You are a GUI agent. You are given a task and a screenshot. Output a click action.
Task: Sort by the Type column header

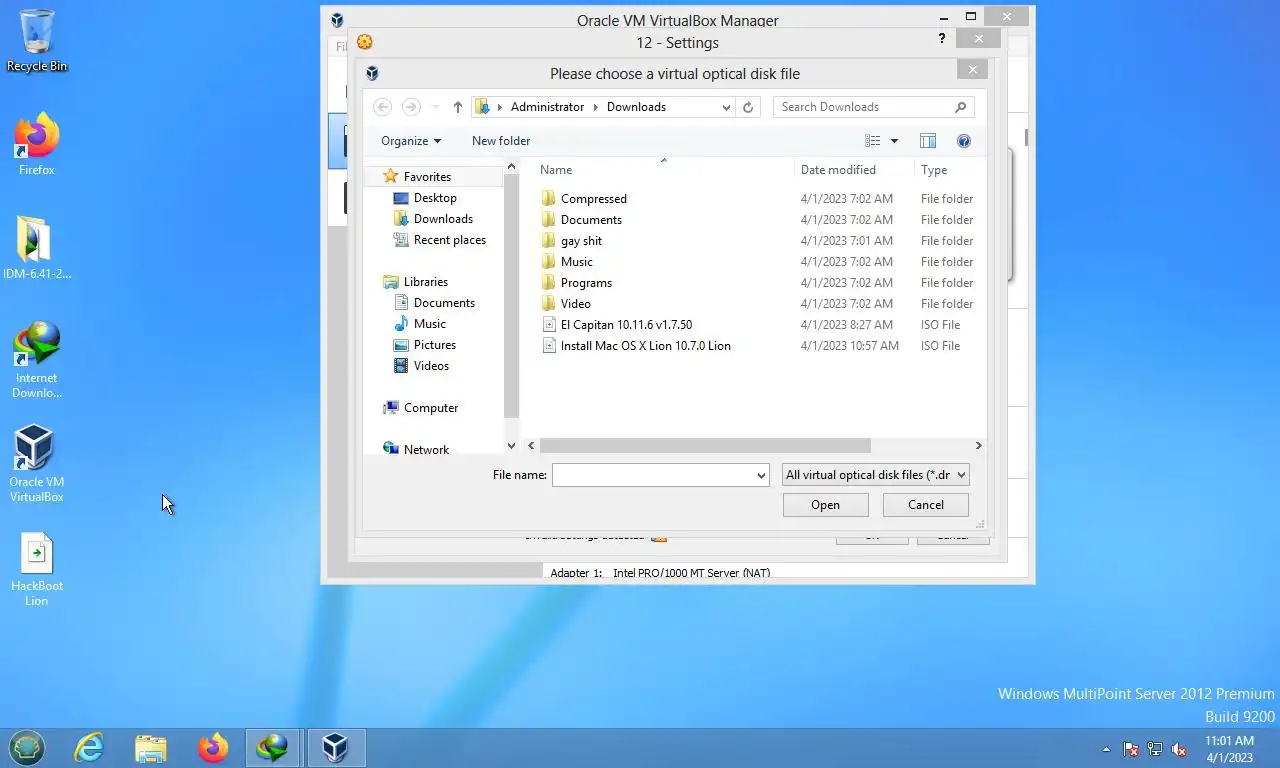click(934, 170)
